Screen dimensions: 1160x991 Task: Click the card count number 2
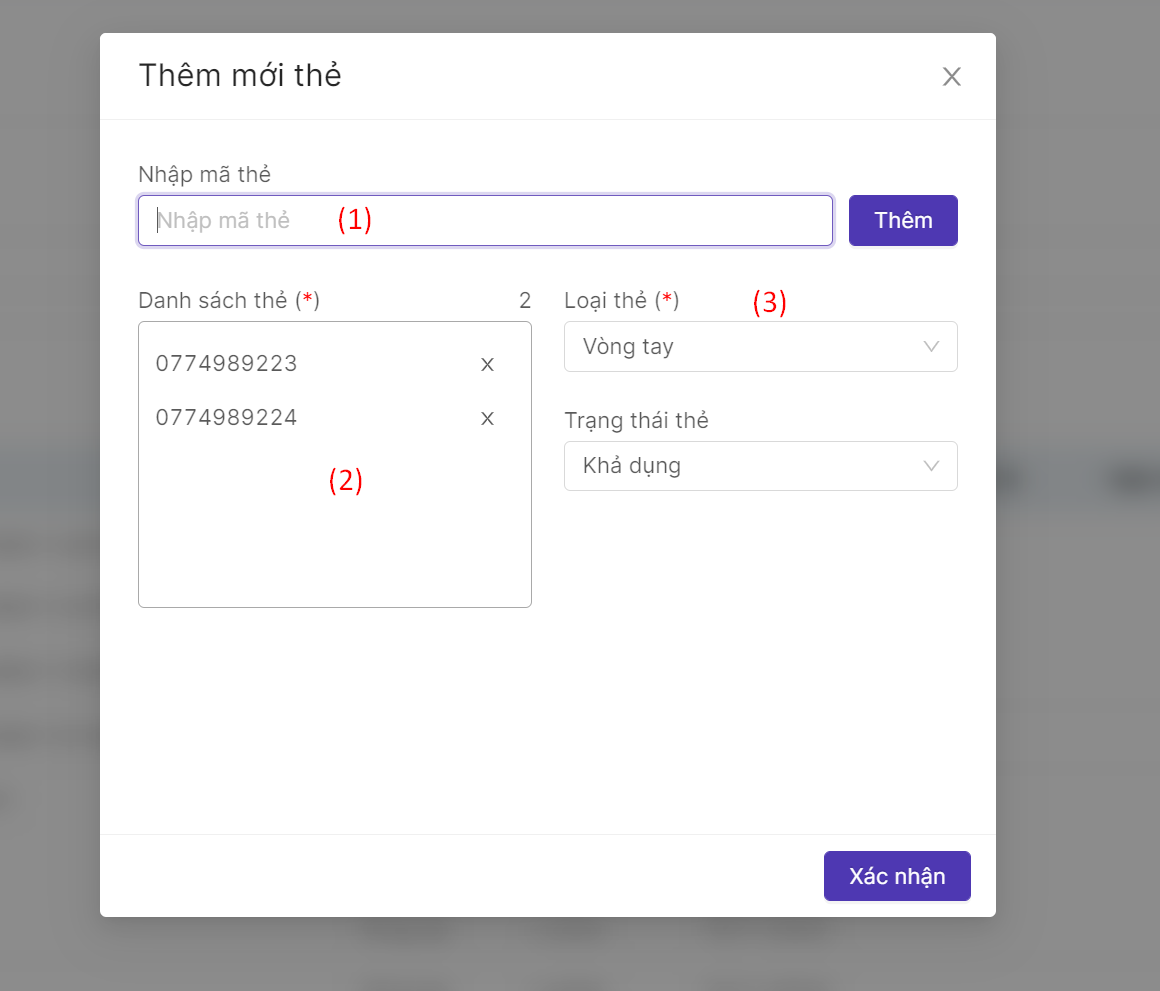(525, 300)
